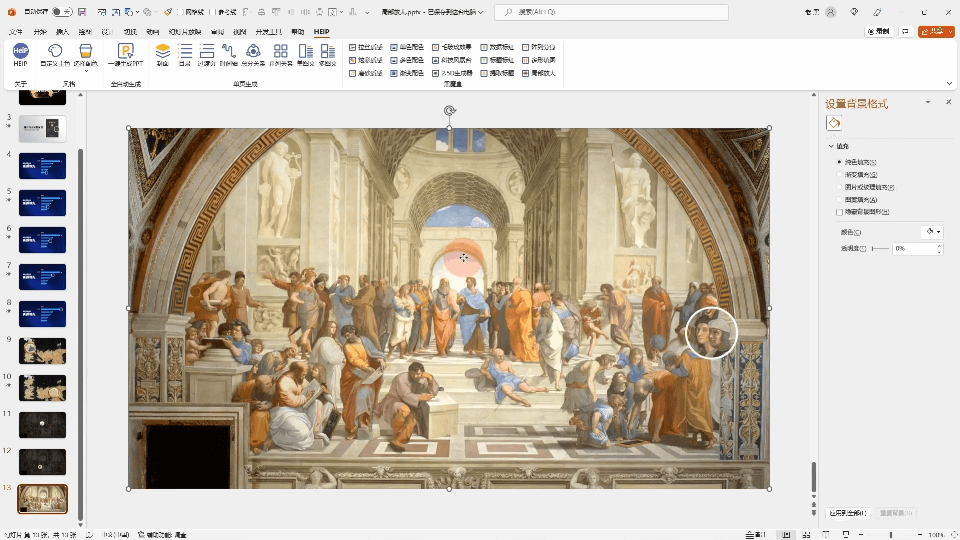960x540 pixels.
Task: Click the four-squares parallel relationship icon
Action: [x=280, y=51]
